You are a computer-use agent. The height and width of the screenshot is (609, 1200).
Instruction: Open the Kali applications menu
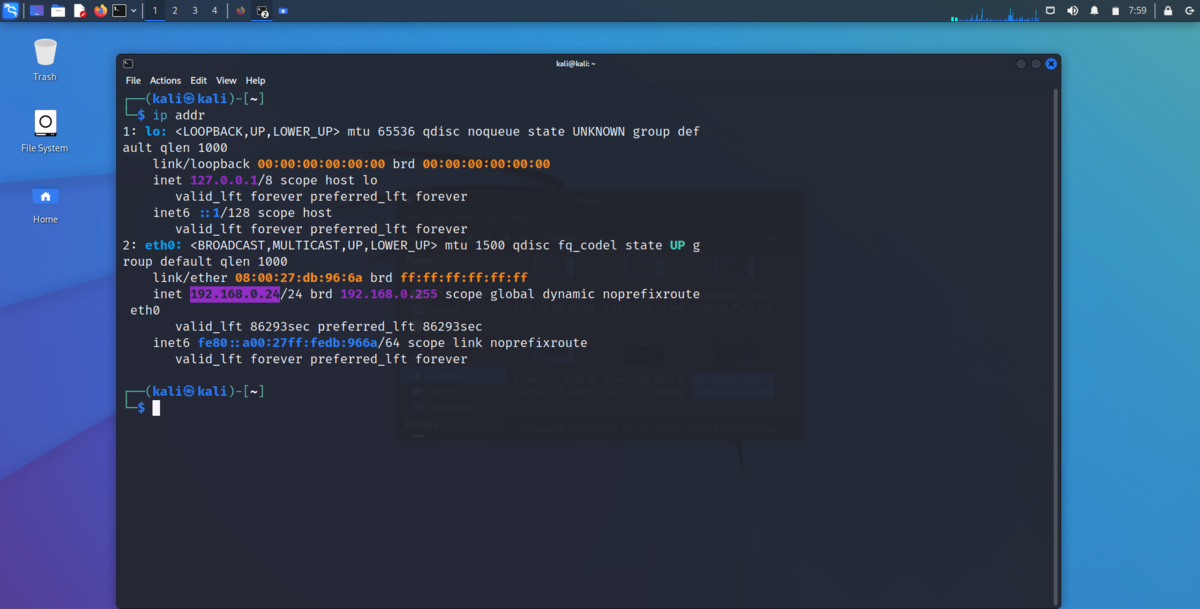coord(11,11)
